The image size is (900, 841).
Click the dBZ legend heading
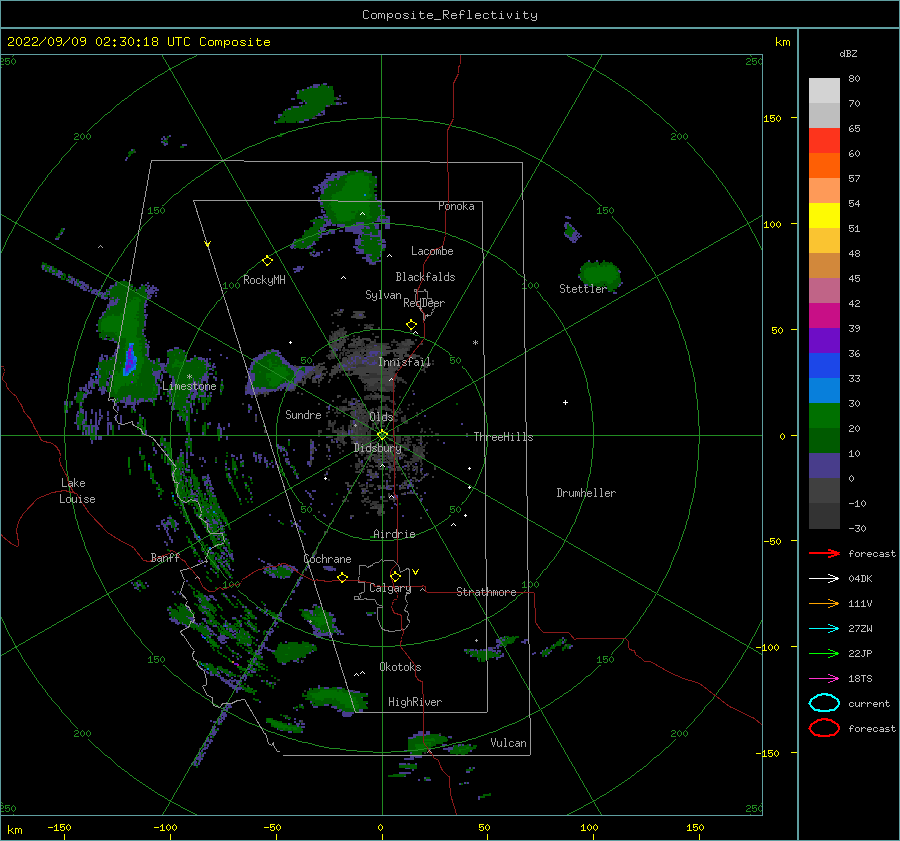tap(848, 53)
